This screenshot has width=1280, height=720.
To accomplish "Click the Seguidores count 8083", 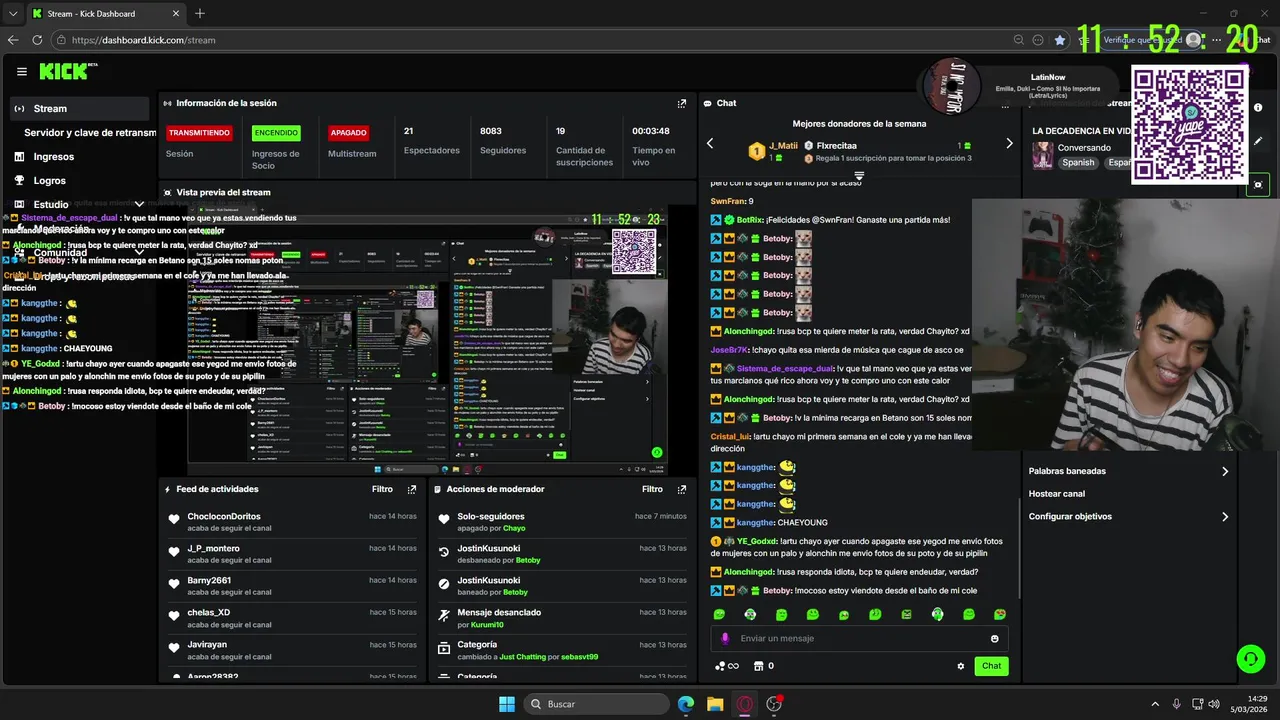I will click(x=491, y=131).
